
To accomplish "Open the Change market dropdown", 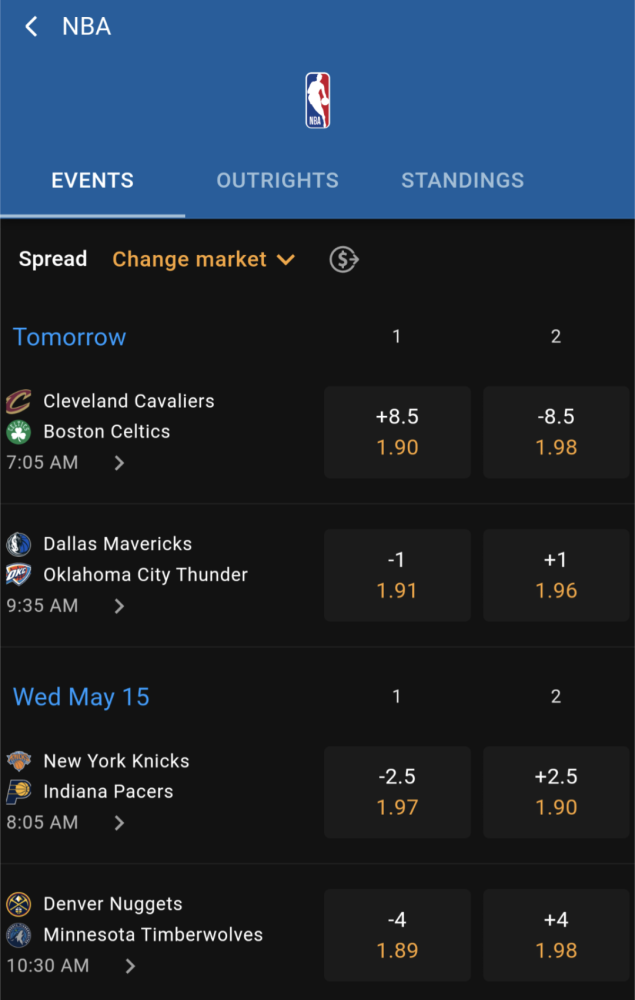I will 204,260.
